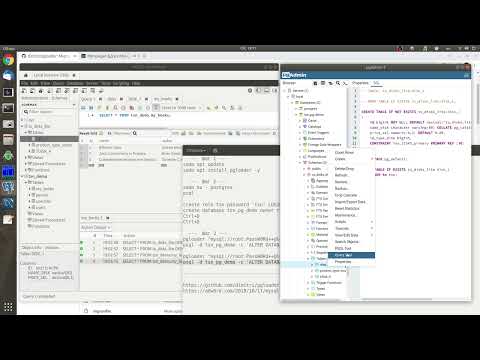Open Workbench preferences gear icon
480x360 pixels.
250,91
